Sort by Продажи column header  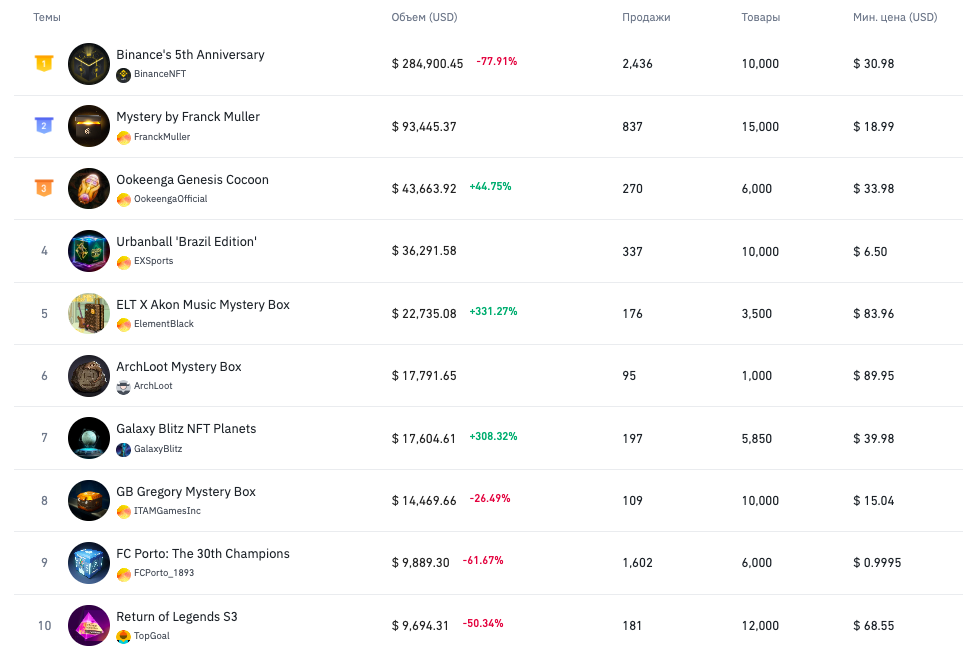(646, 17)
